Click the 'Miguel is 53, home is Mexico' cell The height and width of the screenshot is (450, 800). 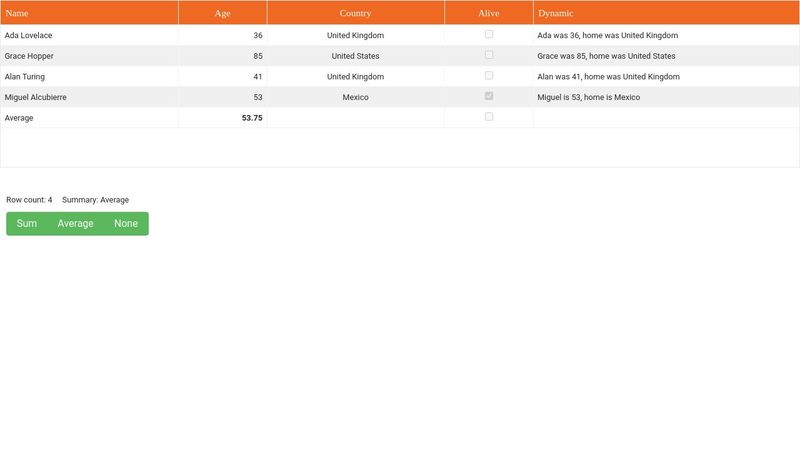pos(665,98)
